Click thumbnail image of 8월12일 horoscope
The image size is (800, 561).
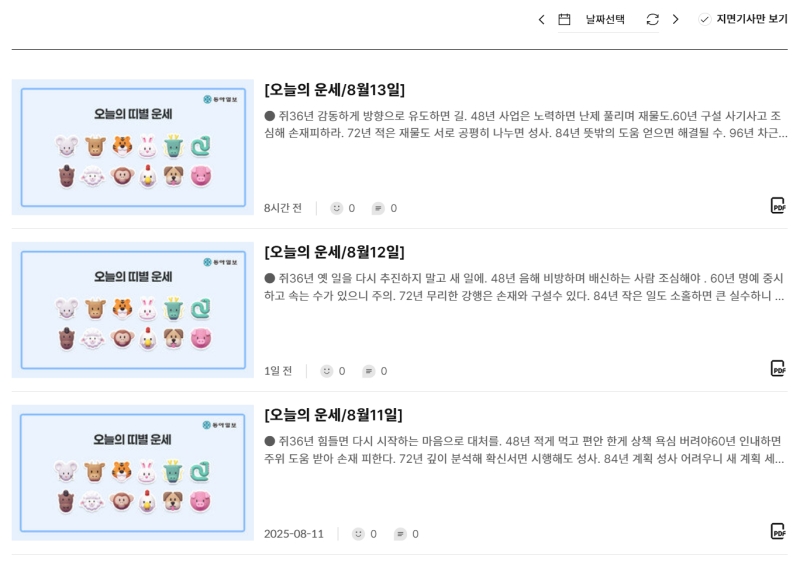point(133,310)
